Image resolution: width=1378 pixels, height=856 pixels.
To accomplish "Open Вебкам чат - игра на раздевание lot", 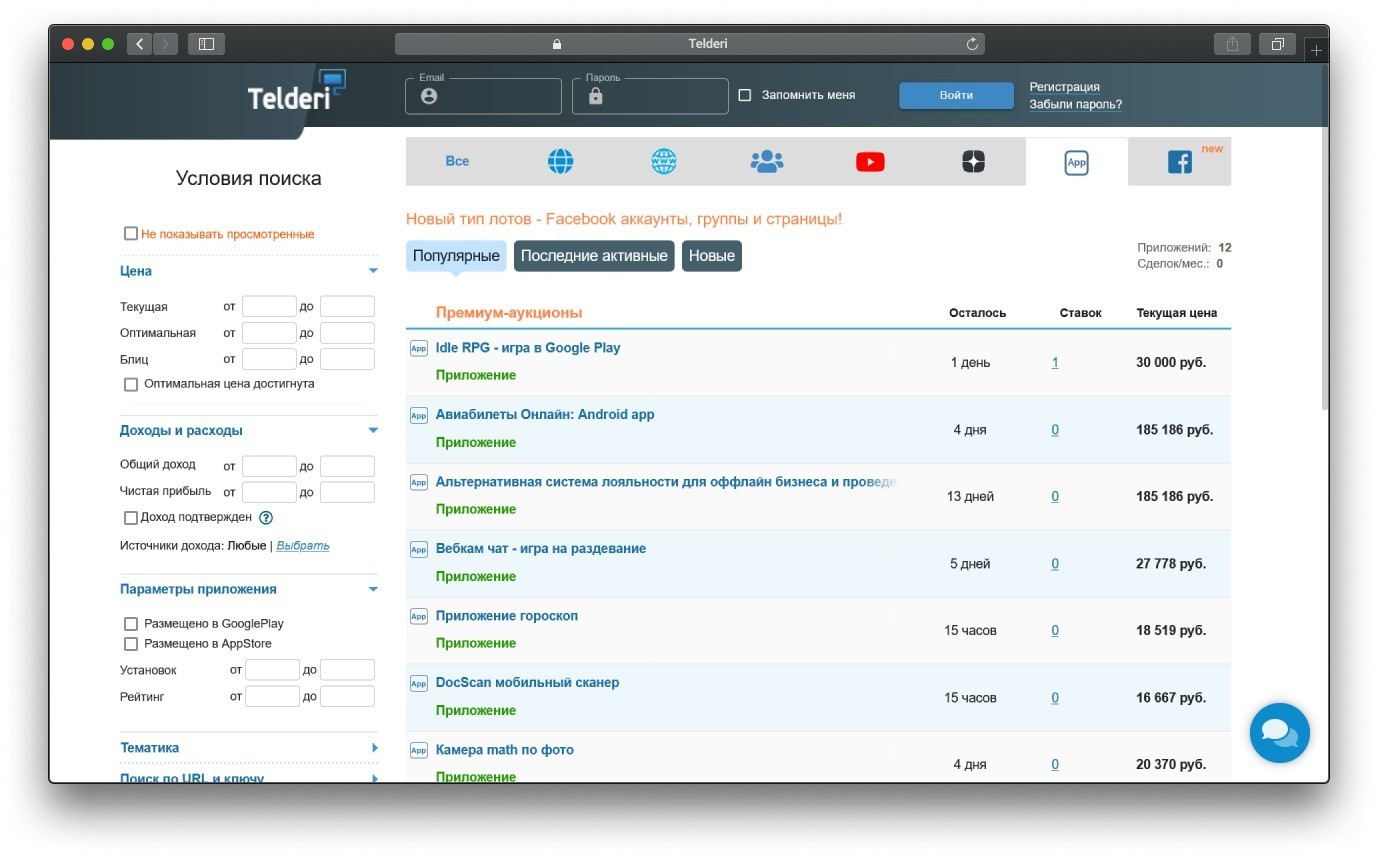I will point(541,549).
